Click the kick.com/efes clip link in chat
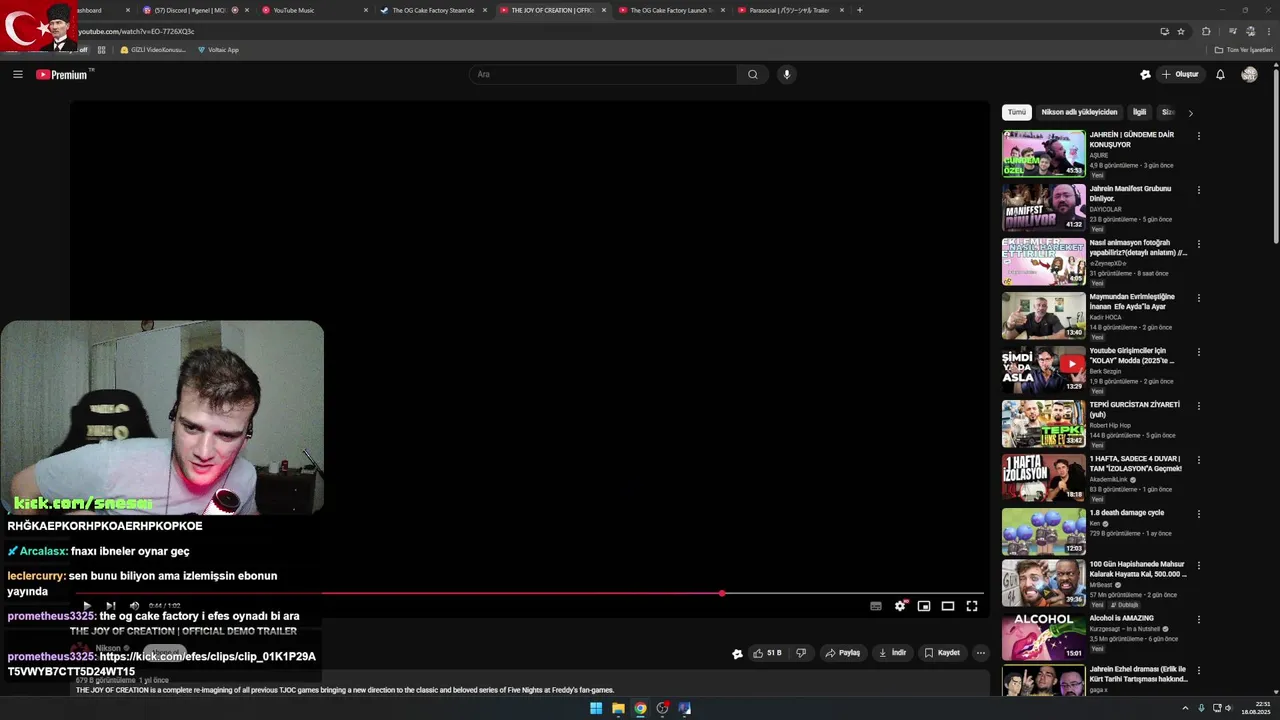 tap(162, 664)
